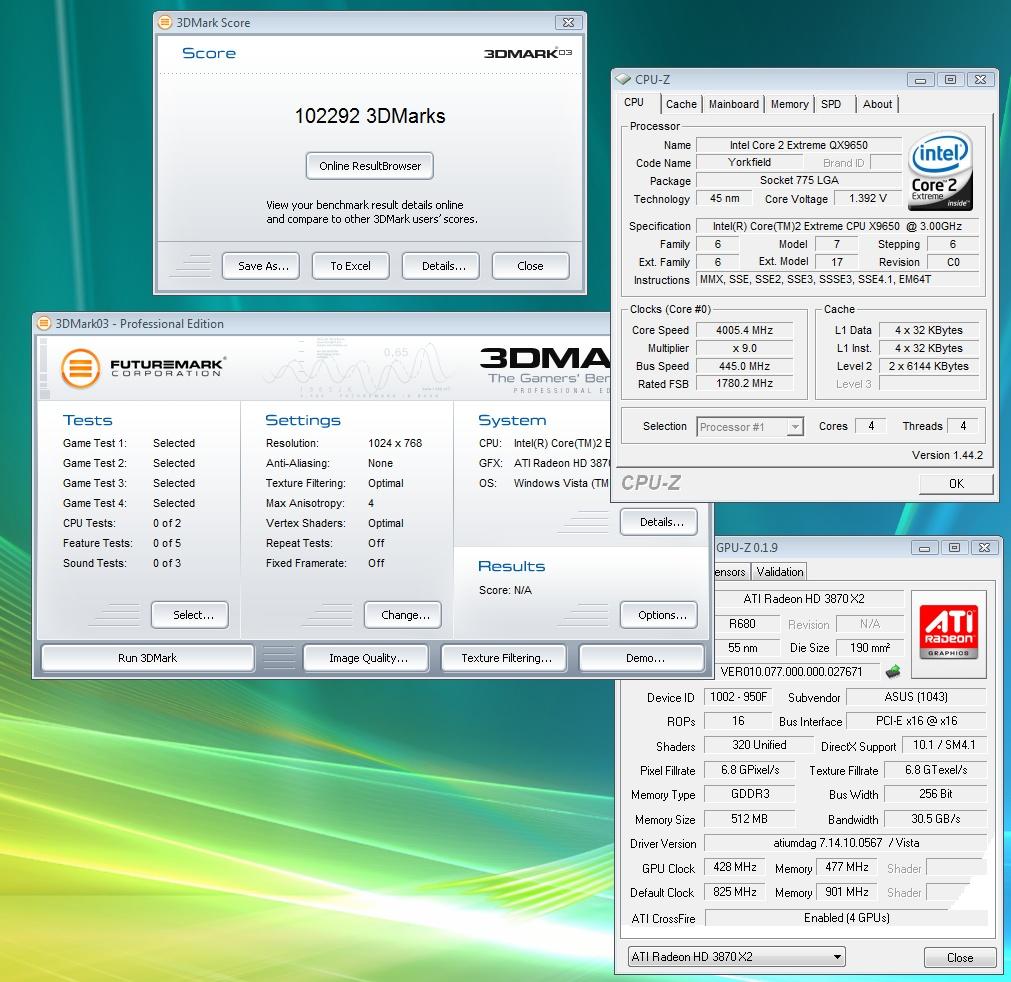Open the Mainboard tab in CPU-Z
The image size is (1011, 982).
[734, 104]
